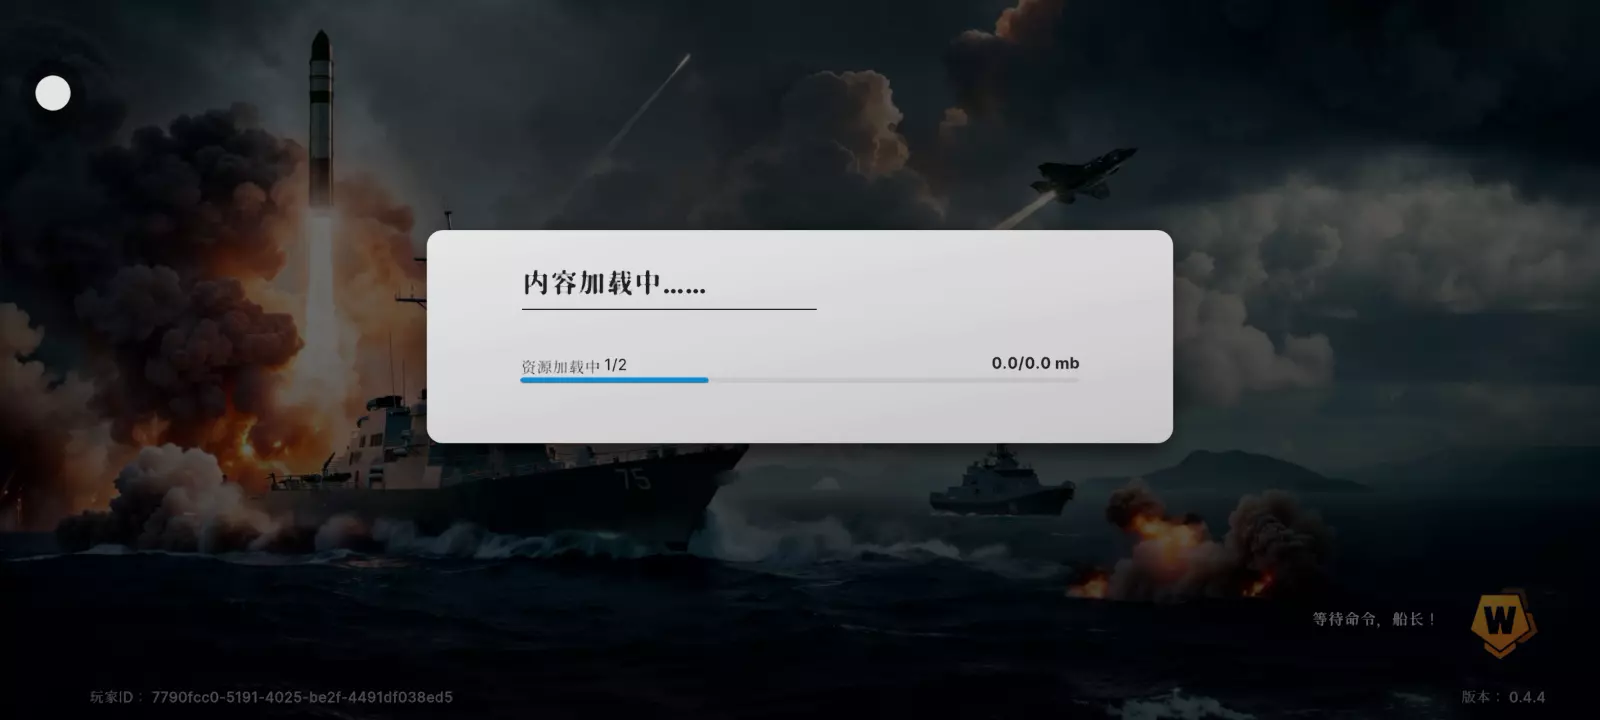Tap the white circle floating button
This screenshot has height=720, width=1600.
(x=53, y=93)
